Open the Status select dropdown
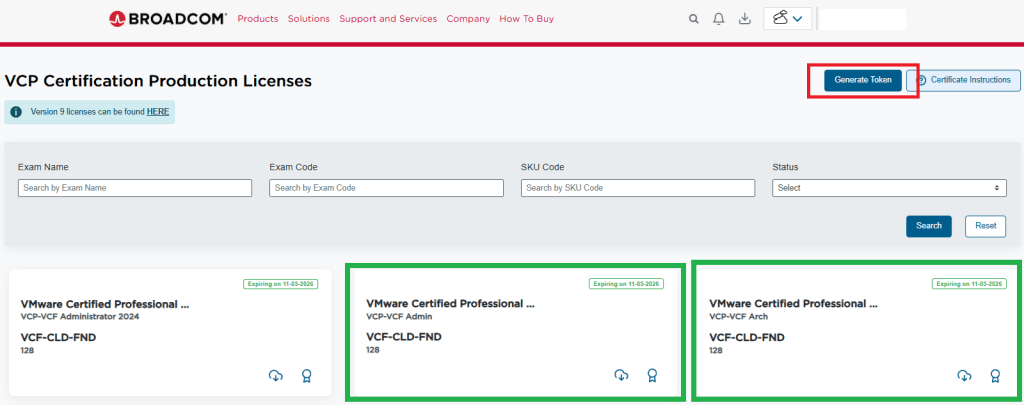The width and height of the screenshot is (1024, 405). [889, 188]
